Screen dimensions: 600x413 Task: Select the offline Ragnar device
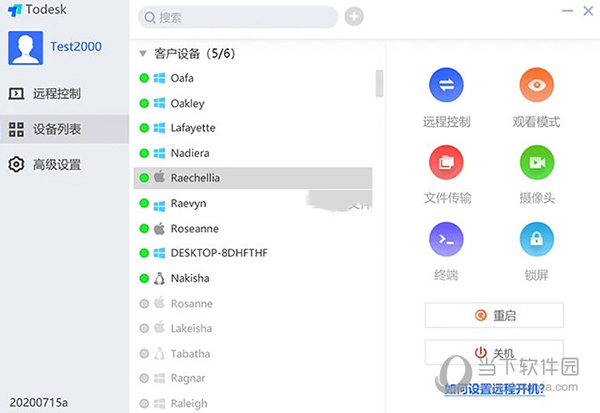(x=253, y=378)
